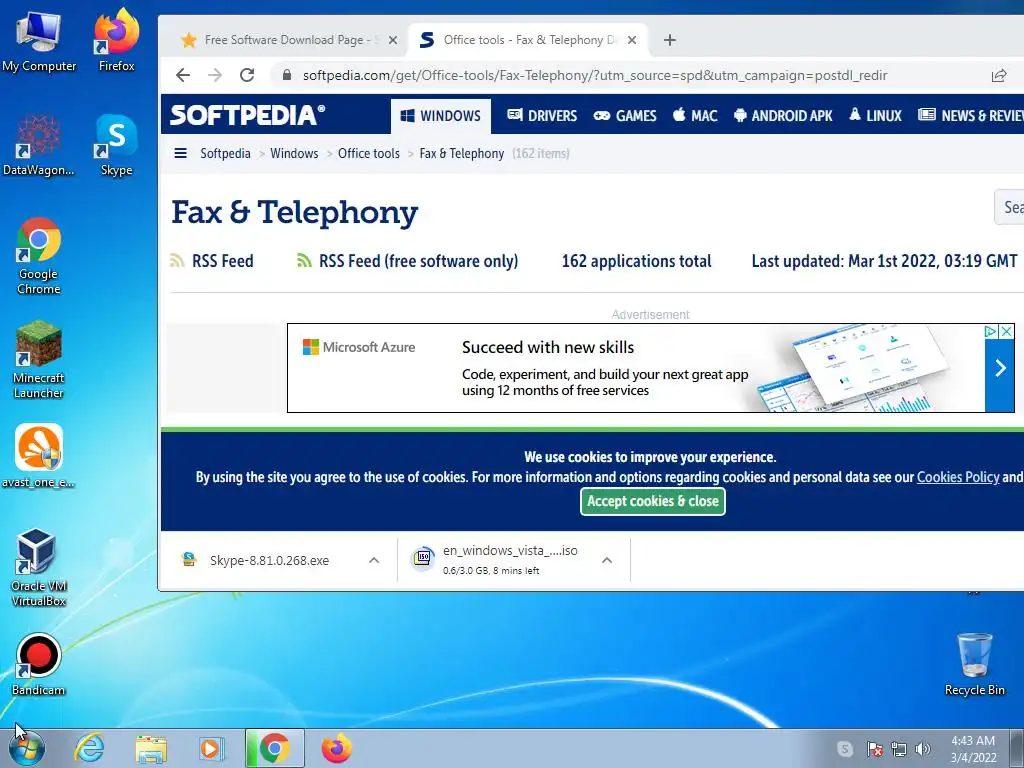Click Office tools breadcrumb link

pos(369,153)
